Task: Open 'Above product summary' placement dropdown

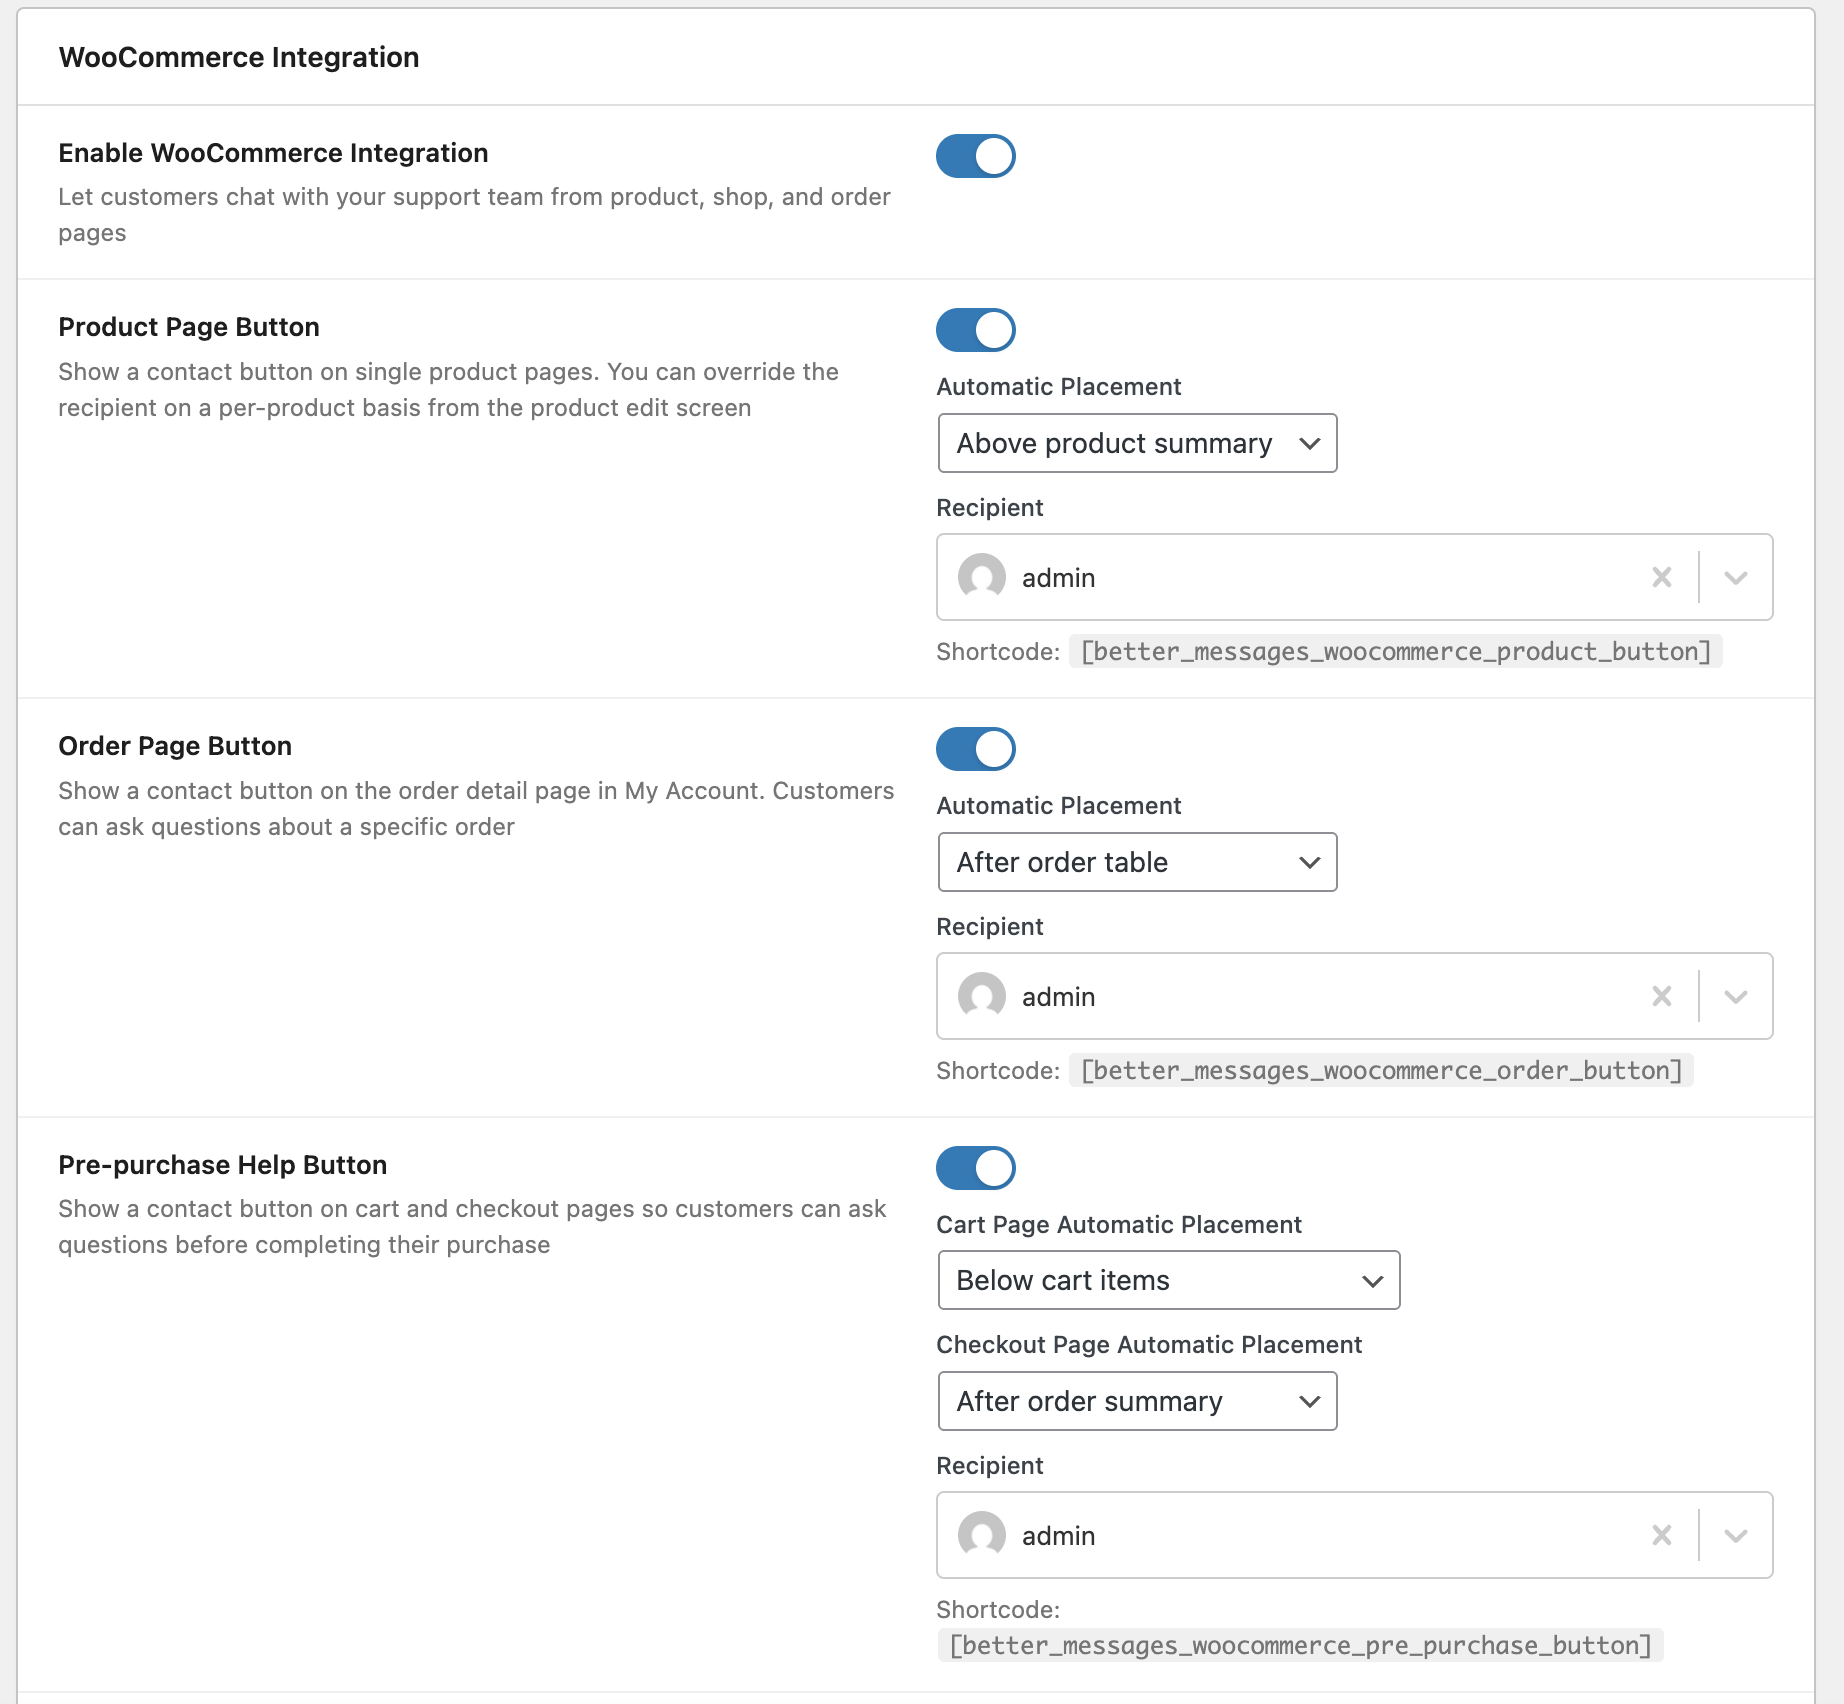Action: click(1137, 443)
